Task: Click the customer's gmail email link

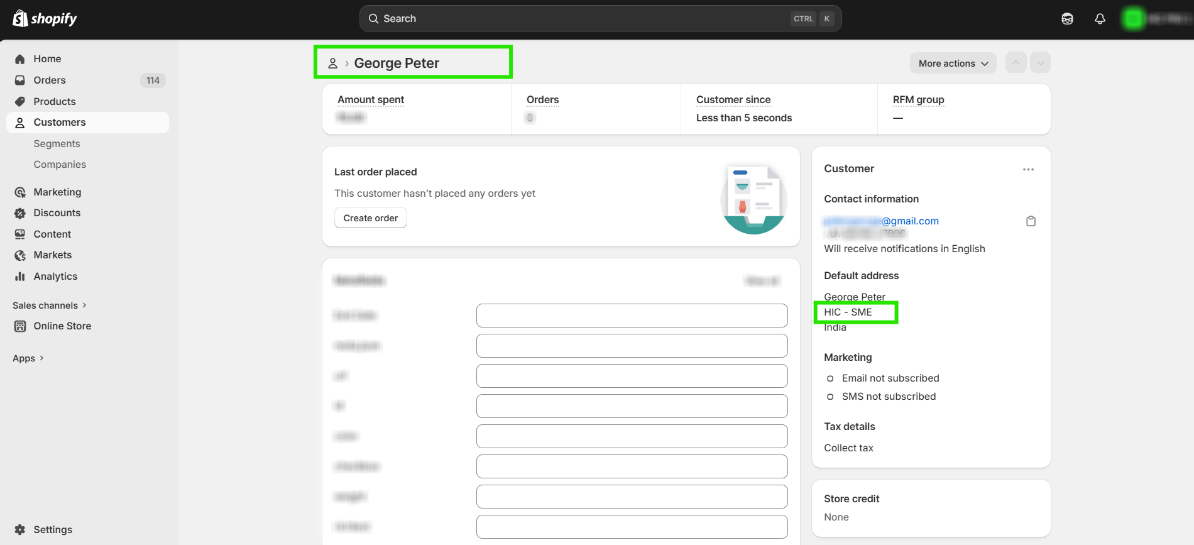Action: 881,221
